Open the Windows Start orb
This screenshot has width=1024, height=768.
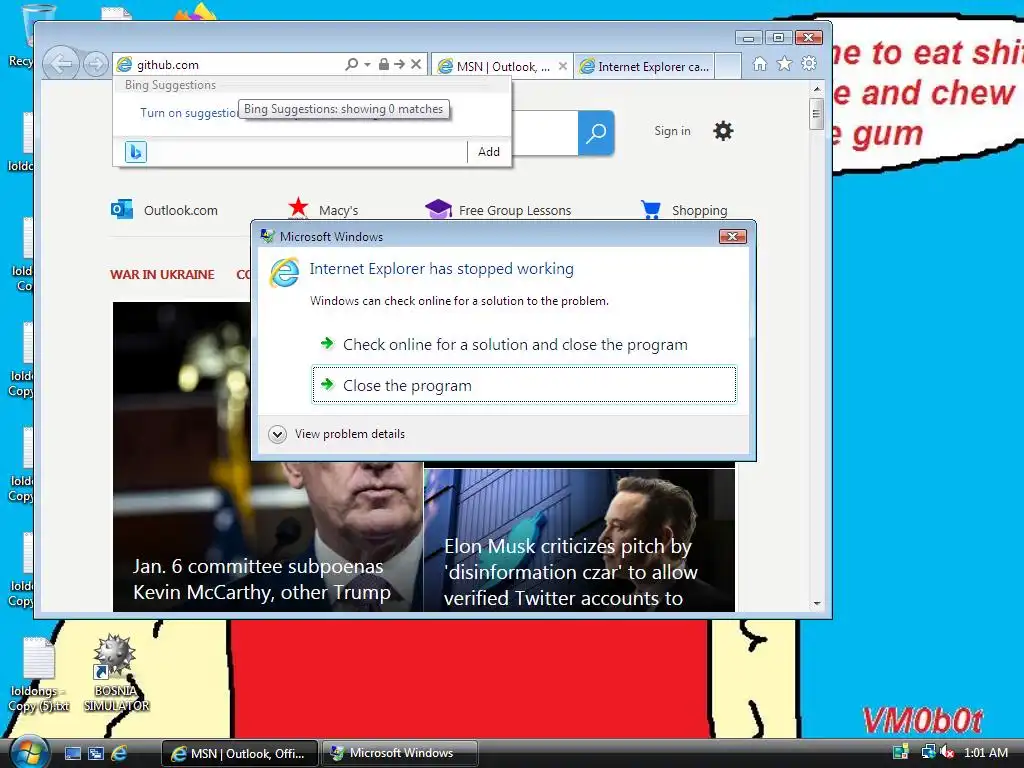click(x=27, y=752)
